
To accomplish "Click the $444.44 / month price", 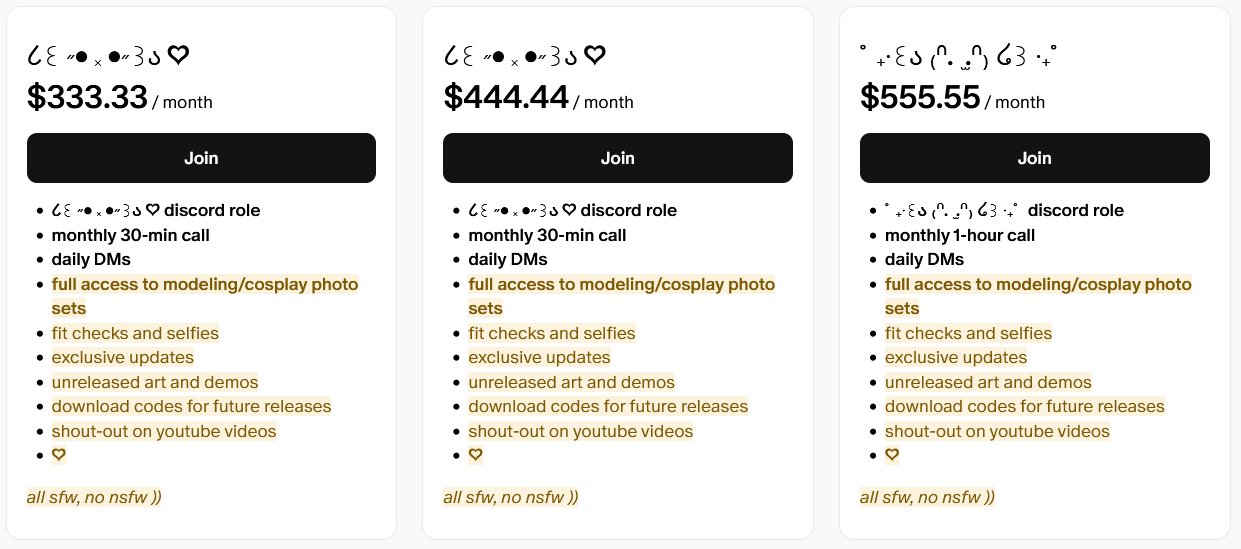I will 537,98.
